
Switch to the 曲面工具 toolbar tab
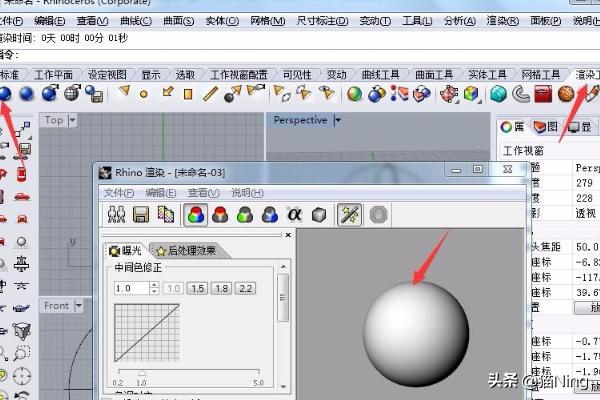(434, 75)
